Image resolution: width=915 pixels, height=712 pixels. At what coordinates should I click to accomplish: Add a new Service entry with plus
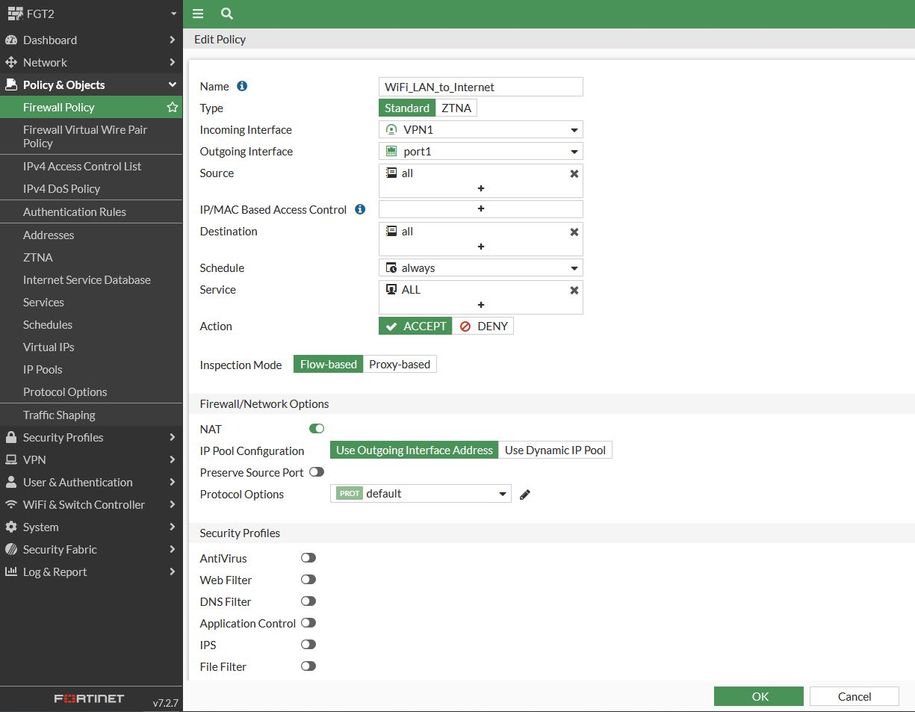pyautogui.click(x=481, y=305)
